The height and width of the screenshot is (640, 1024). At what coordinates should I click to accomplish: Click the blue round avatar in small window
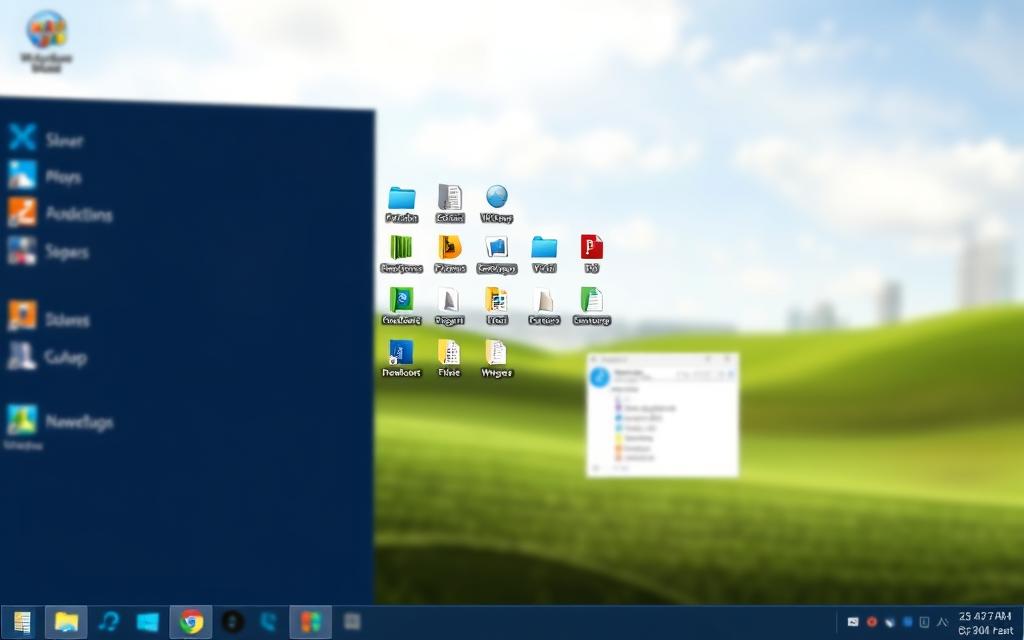(x=600, y=378)
